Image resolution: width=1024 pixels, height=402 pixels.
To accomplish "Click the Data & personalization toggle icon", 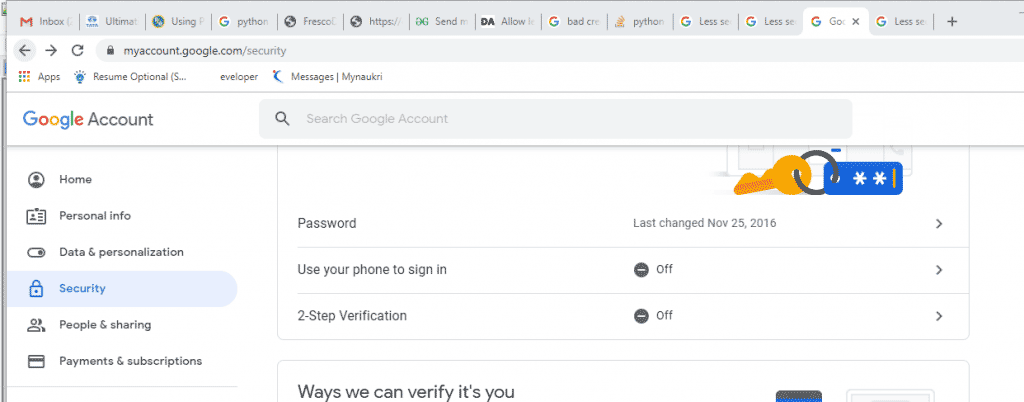I will pos(37,252).
